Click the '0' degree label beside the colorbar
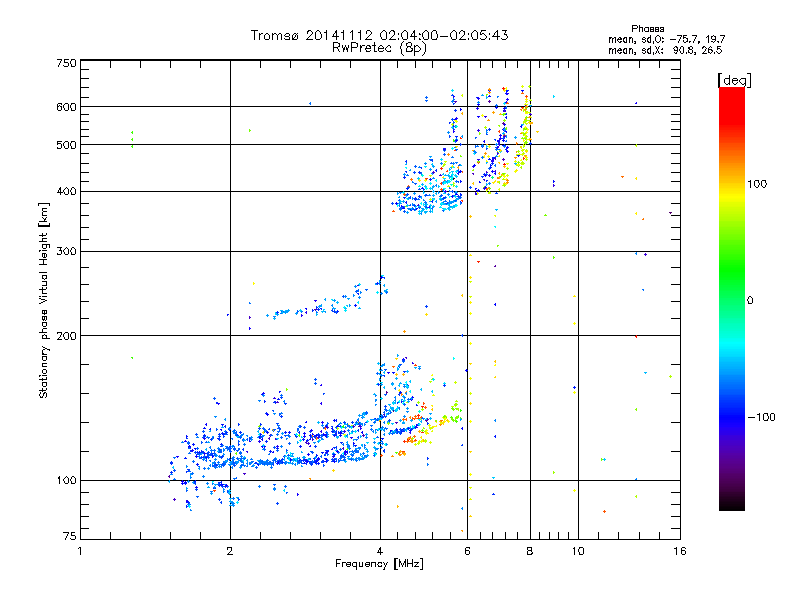The width and height of the screenshot is (800, 600). (x=750, y=301)
